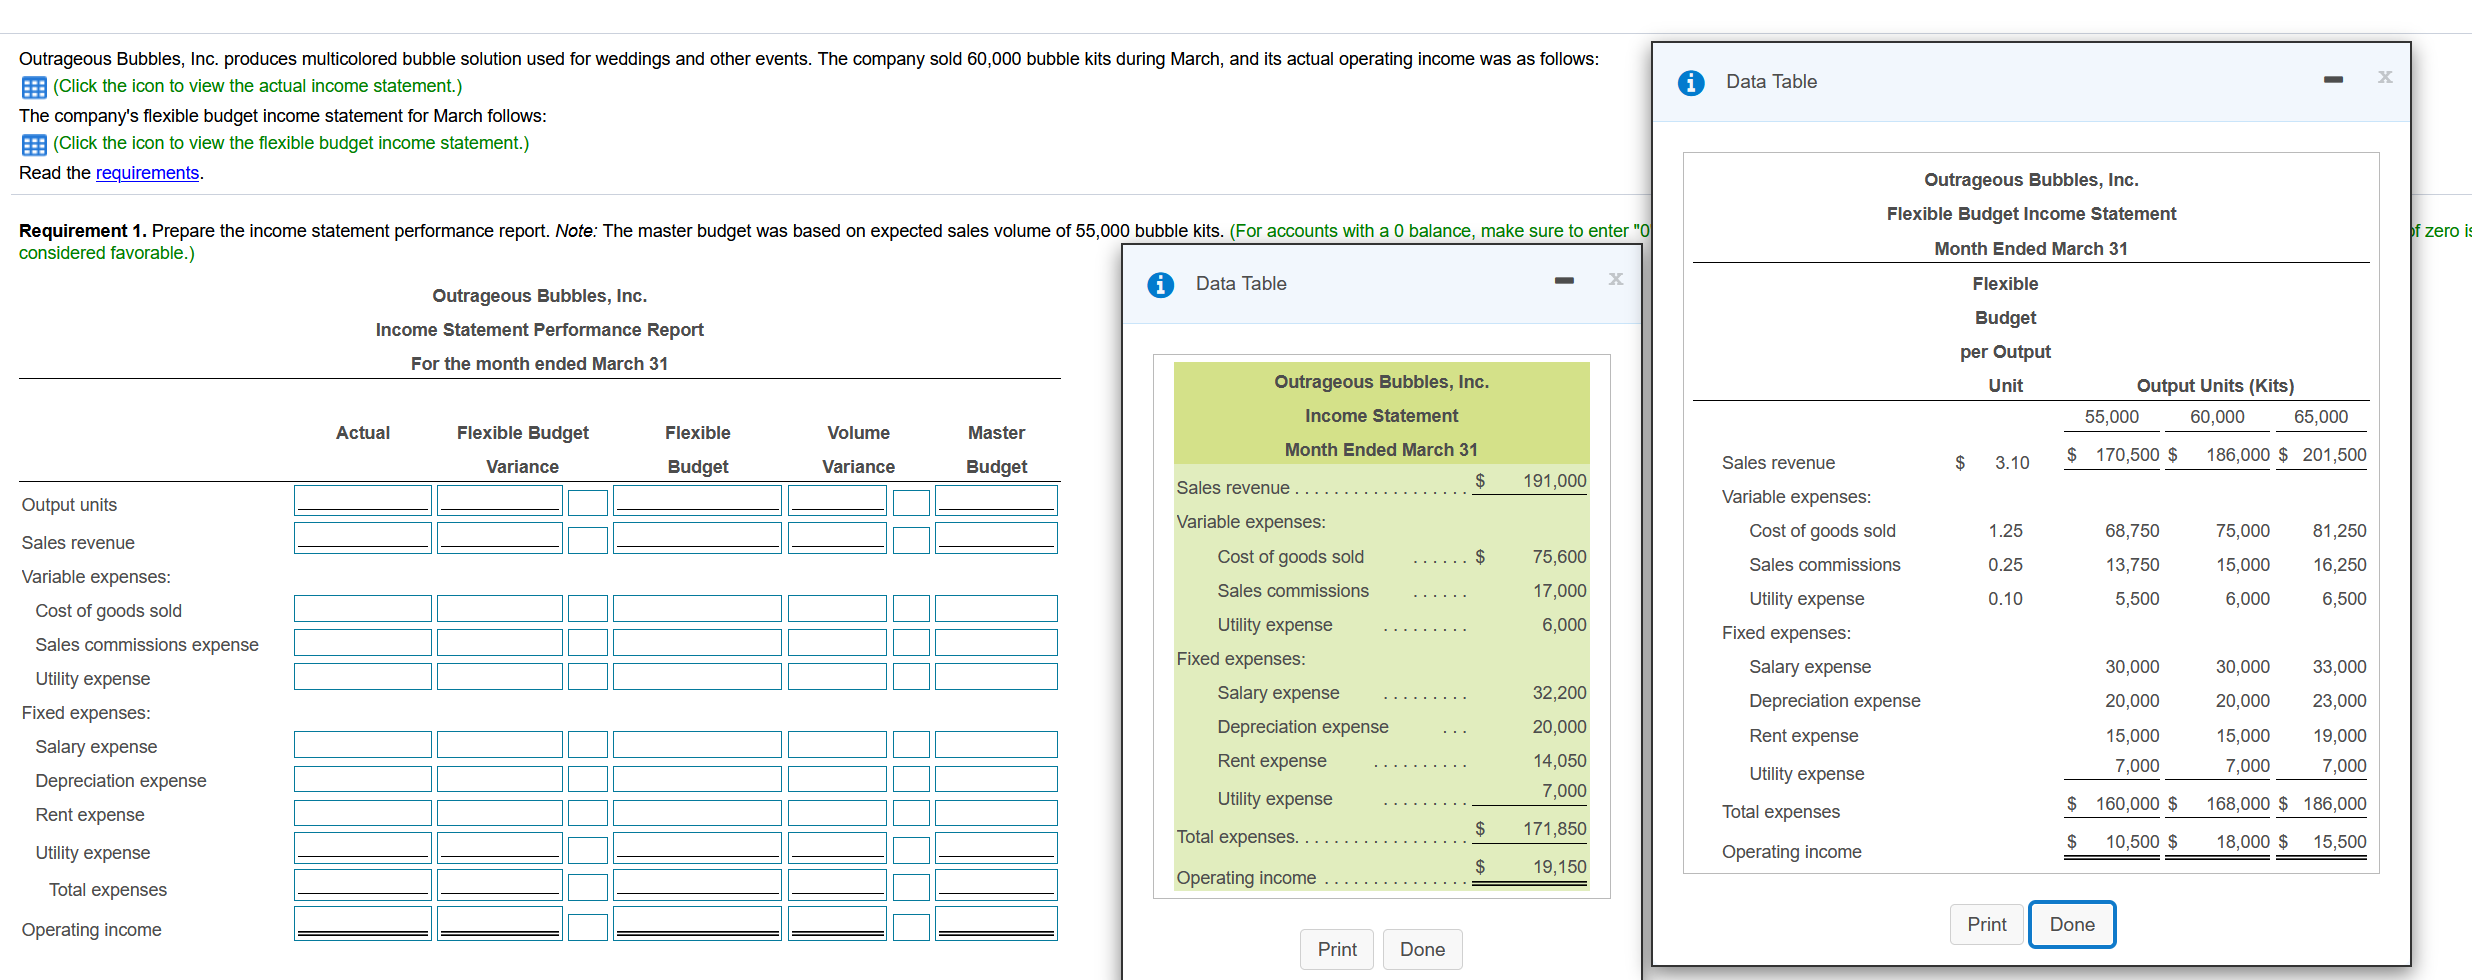Open the requirements link

coord(147,172)
